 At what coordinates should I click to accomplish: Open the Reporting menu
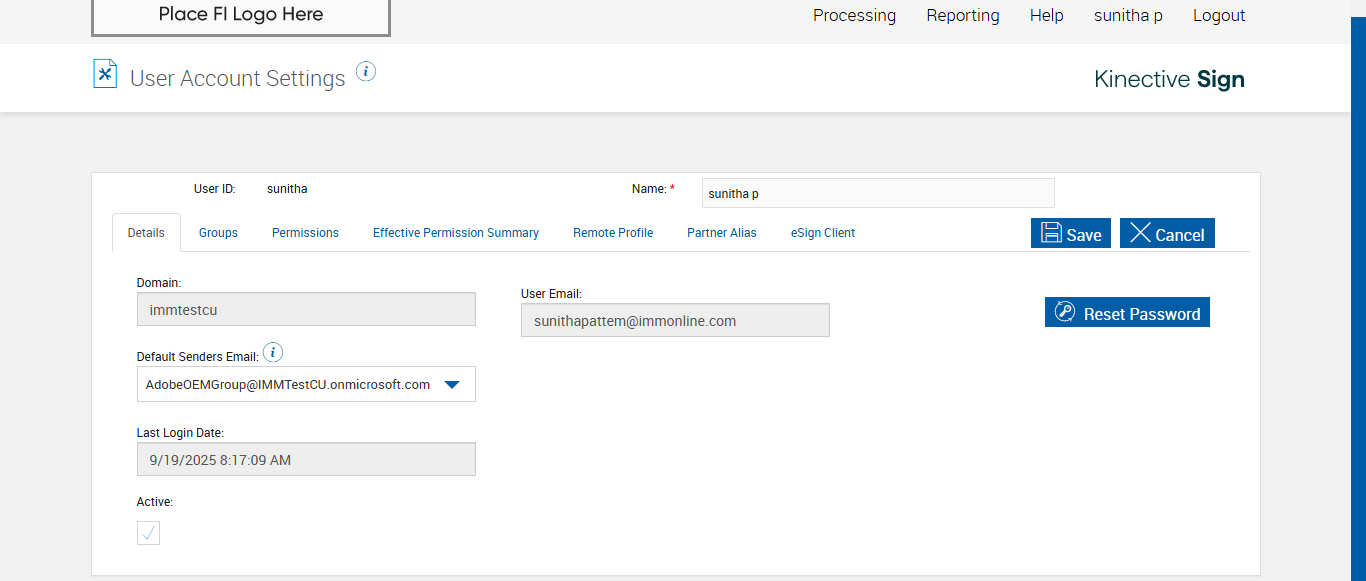tap(962, 15)
